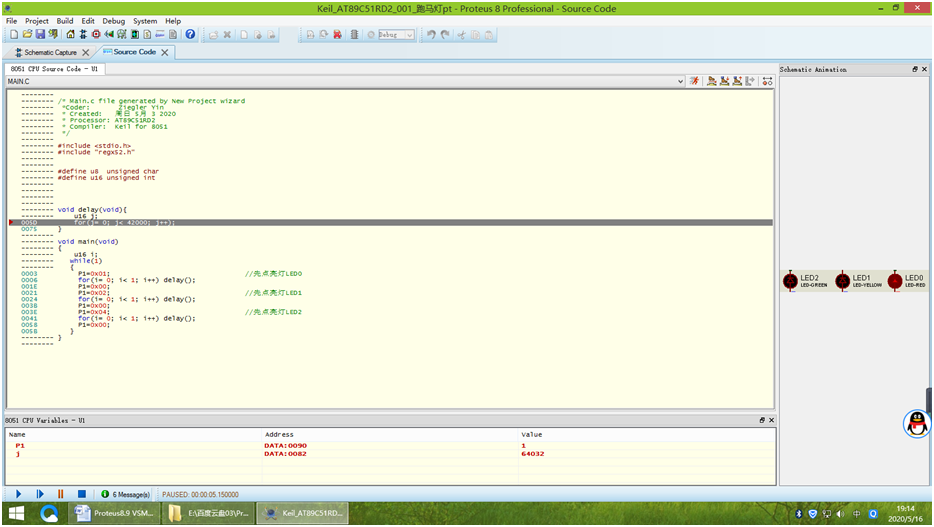Viewport: 934px width, 527px height.
Task: Stop the simulation
Action: tap(82, 494)
